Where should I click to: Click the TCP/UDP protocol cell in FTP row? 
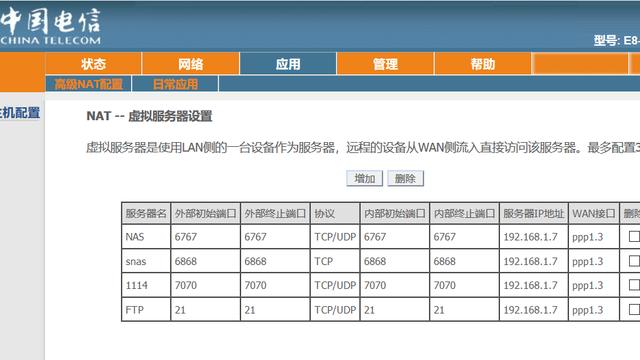tap(335, 310)
